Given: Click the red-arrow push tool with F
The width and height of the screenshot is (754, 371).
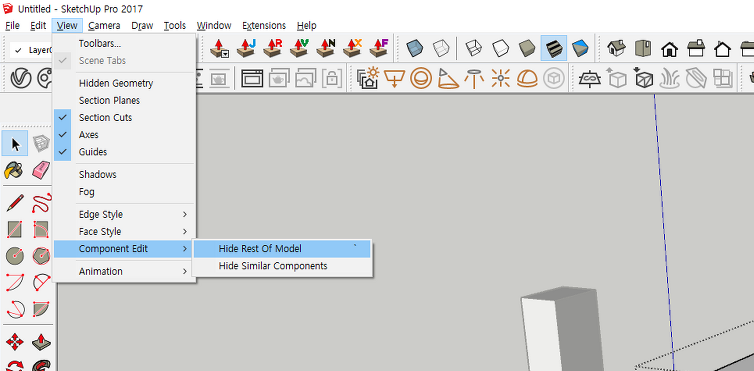Looking at the screenshot, I should click(x=378, y=49).
